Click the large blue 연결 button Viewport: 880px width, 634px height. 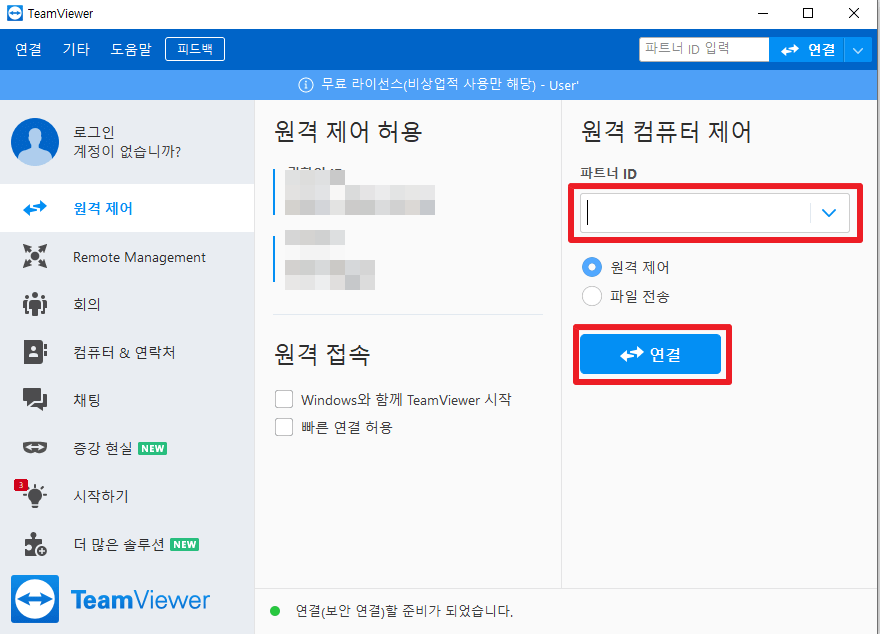click(650, 354)
